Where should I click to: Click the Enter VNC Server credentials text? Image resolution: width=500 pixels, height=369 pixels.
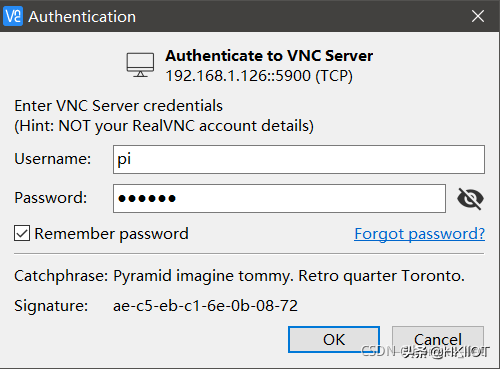click(118, 106)
